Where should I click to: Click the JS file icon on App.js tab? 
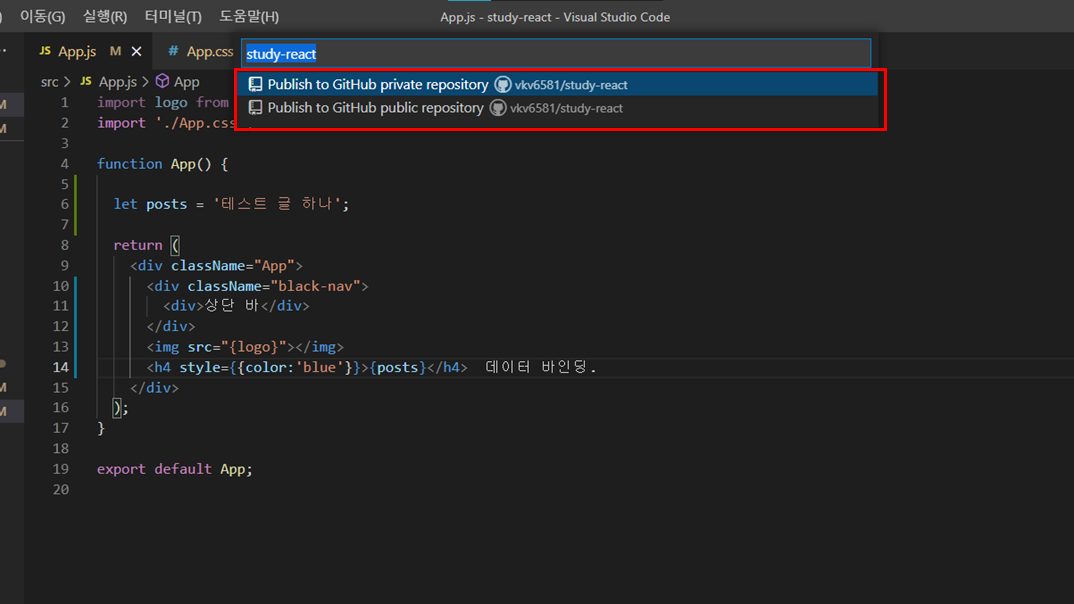[x=45, y=51]
